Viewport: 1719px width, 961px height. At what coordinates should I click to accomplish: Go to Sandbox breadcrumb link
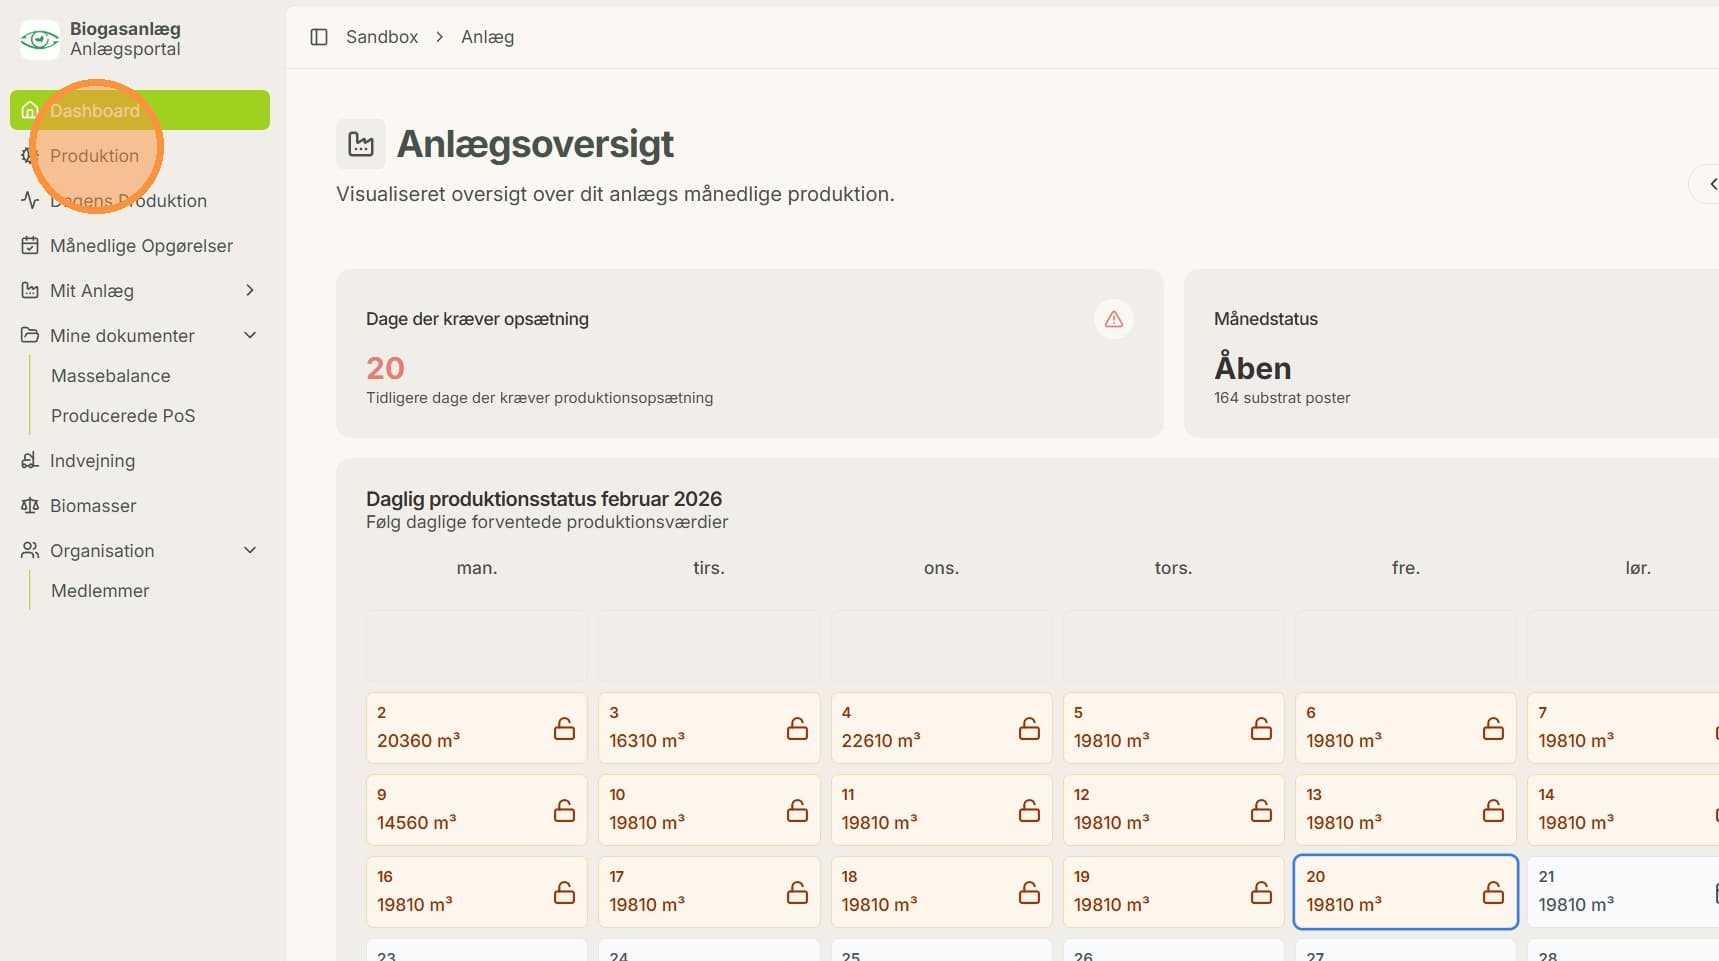click(382, 37)
